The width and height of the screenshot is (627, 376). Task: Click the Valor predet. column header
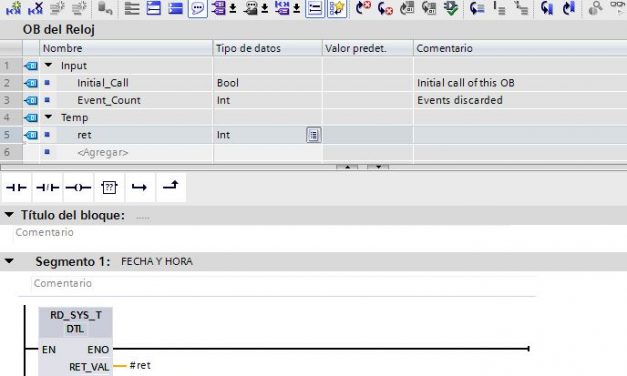(x=367, y=48)
